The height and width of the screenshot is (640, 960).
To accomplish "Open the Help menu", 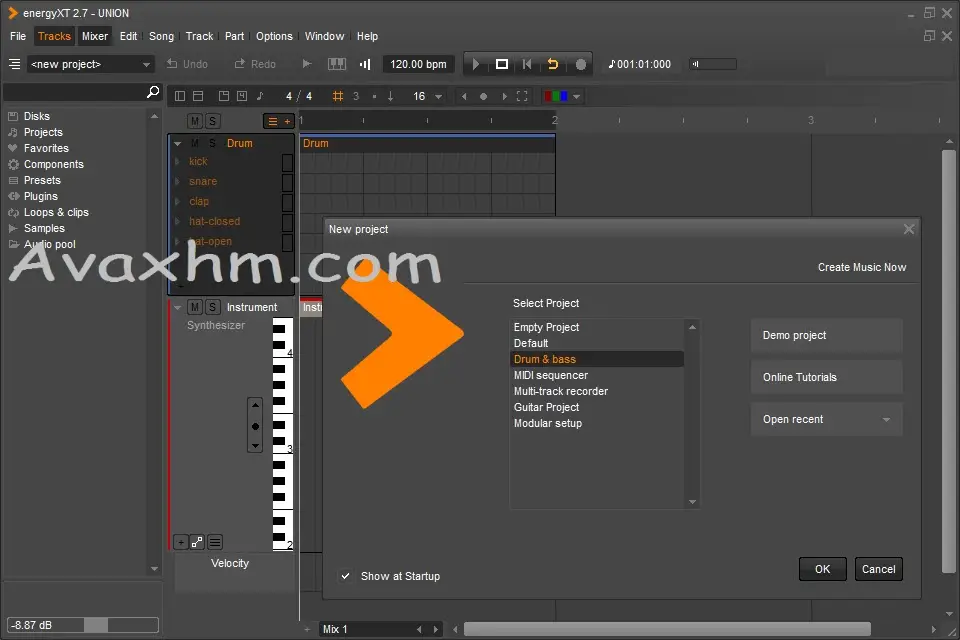I will click(x=367, y=36).
